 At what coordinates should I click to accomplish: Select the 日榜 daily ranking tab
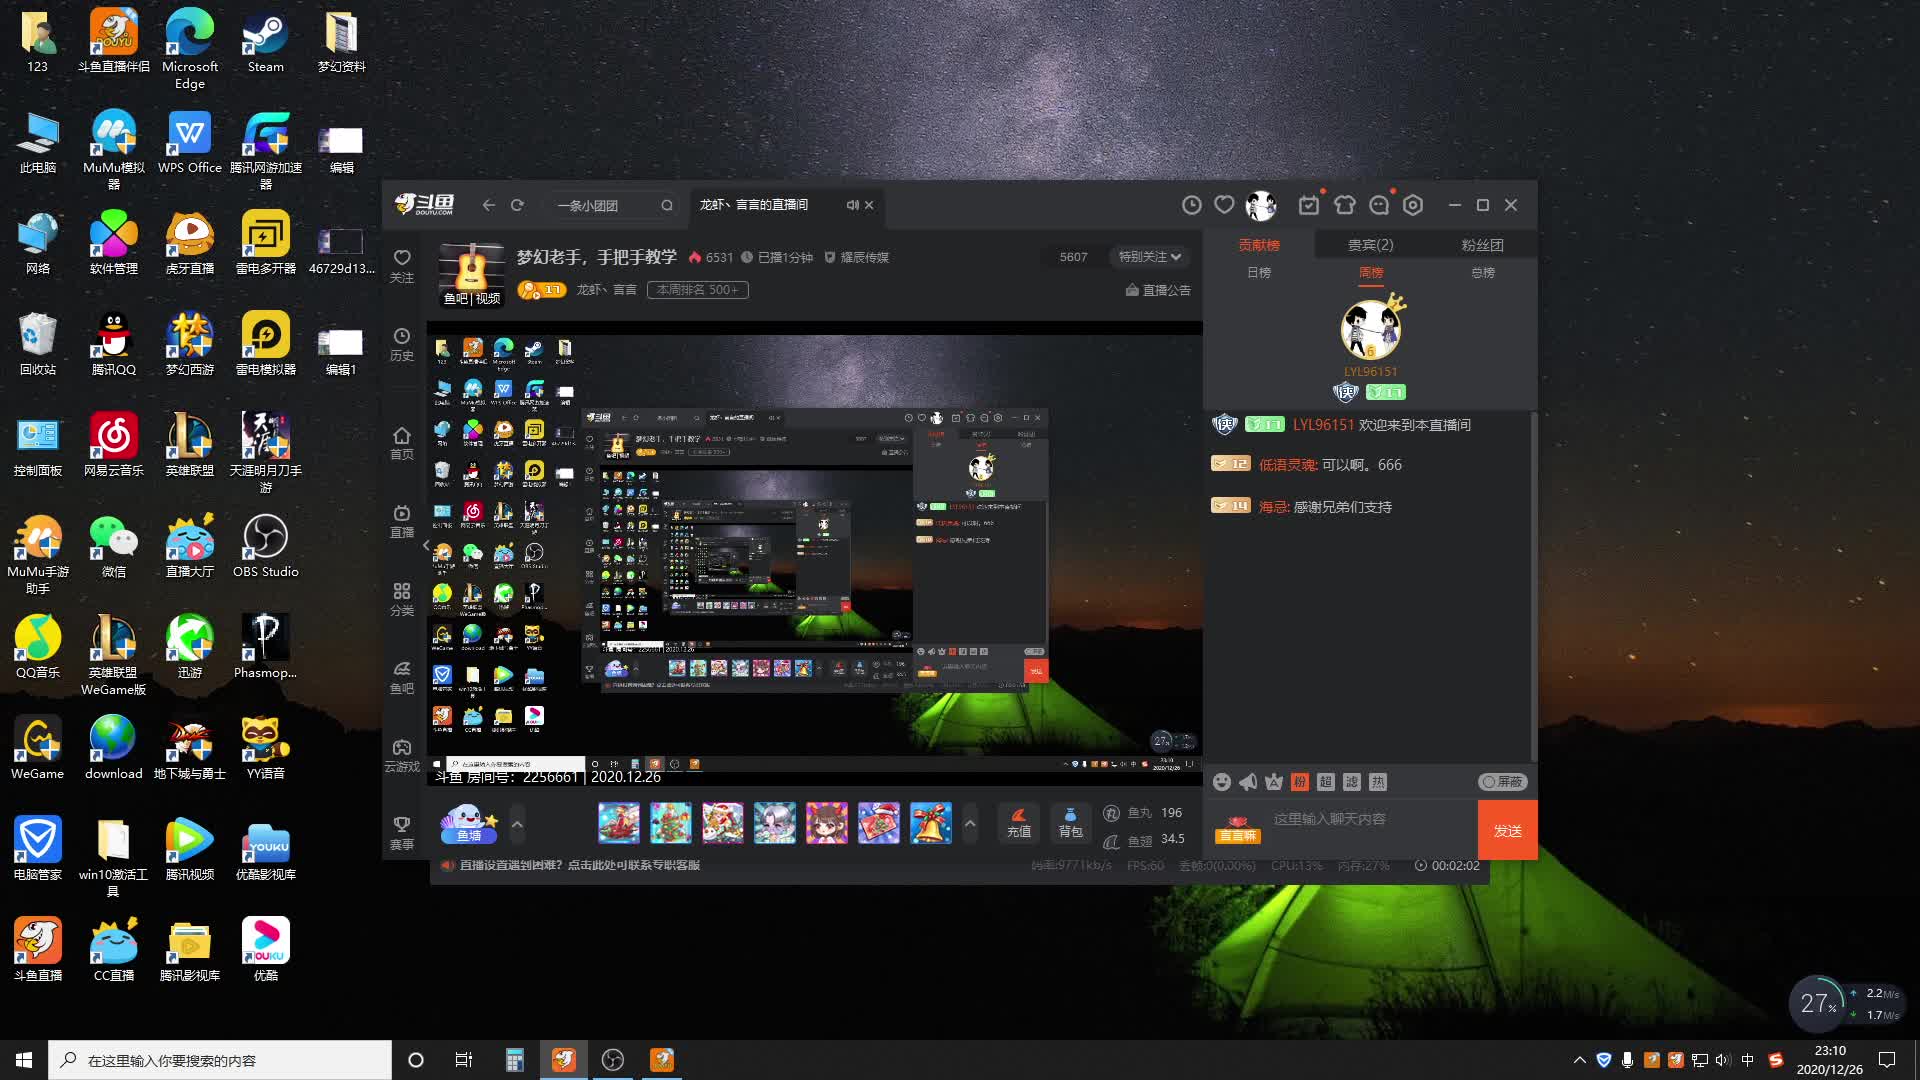1259,273
